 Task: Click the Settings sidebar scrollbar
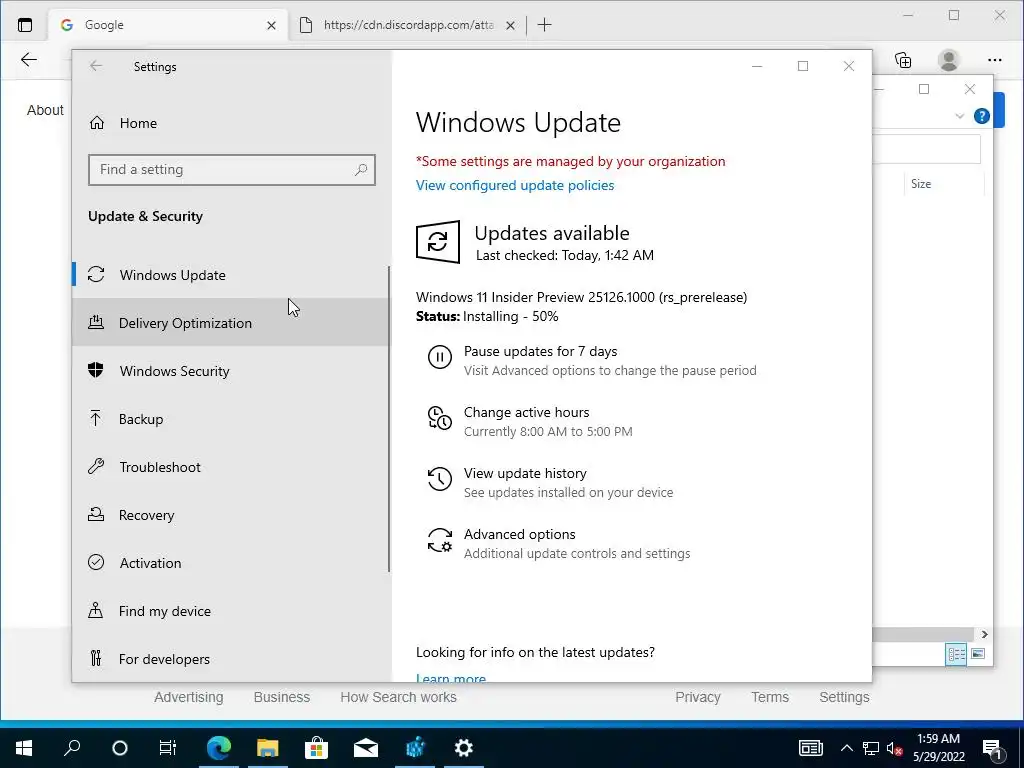pyautogui.click(x=389, y=419)
